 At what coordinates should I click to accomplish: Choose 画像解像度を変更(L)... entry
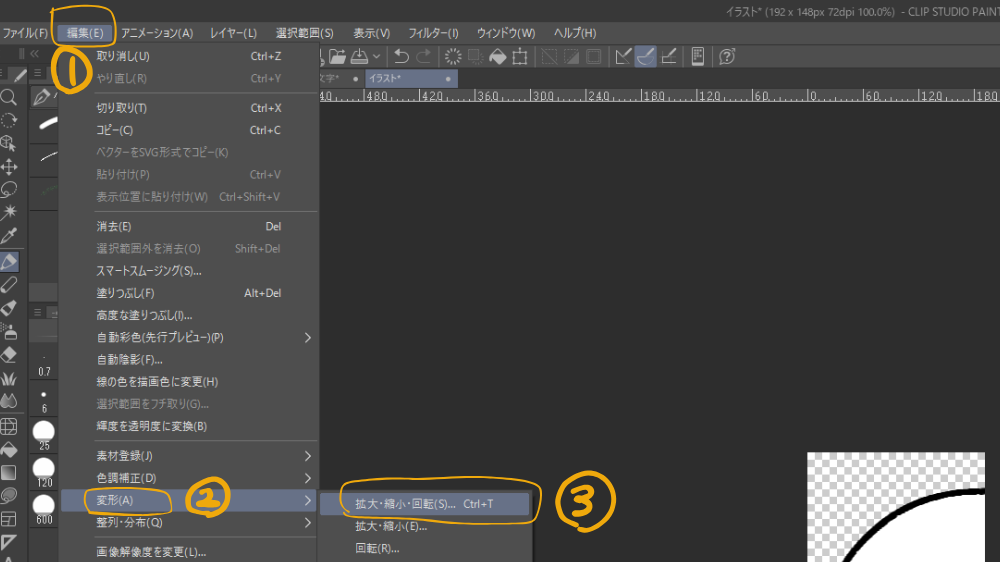tap(189, 552)
